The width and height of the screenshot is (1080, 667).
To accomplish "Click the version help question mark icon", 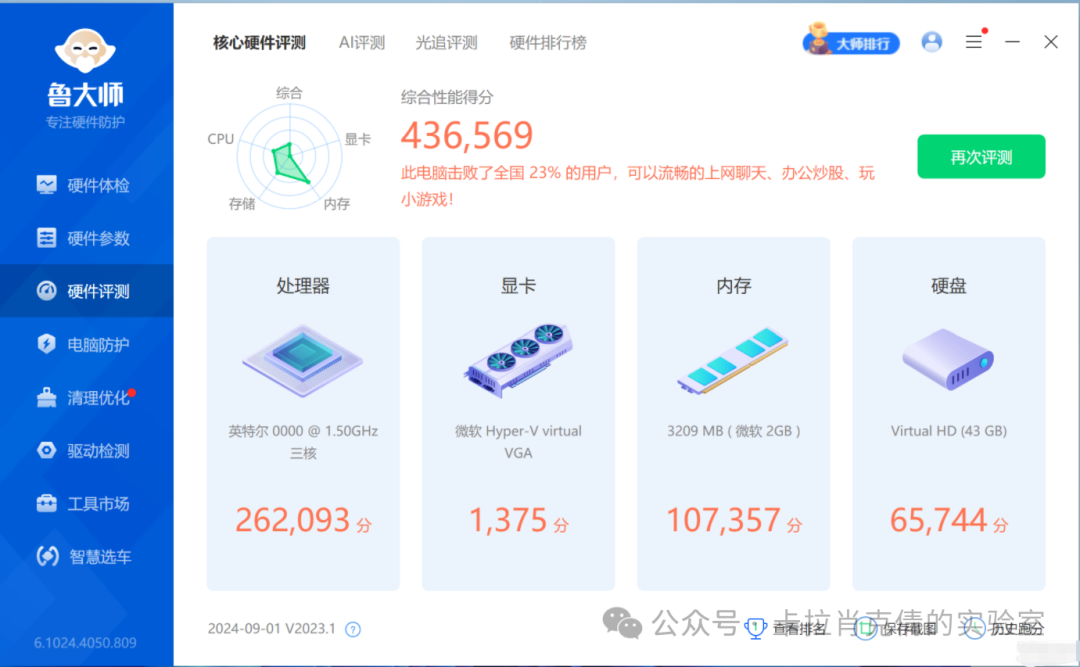I will [x=352, y=629].
